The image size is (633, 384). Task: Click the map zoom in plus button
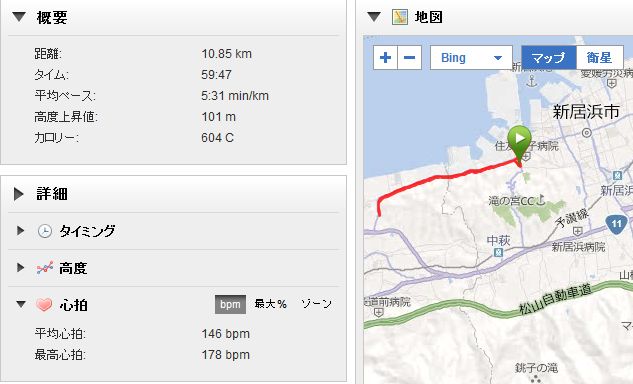click(386, 58)
